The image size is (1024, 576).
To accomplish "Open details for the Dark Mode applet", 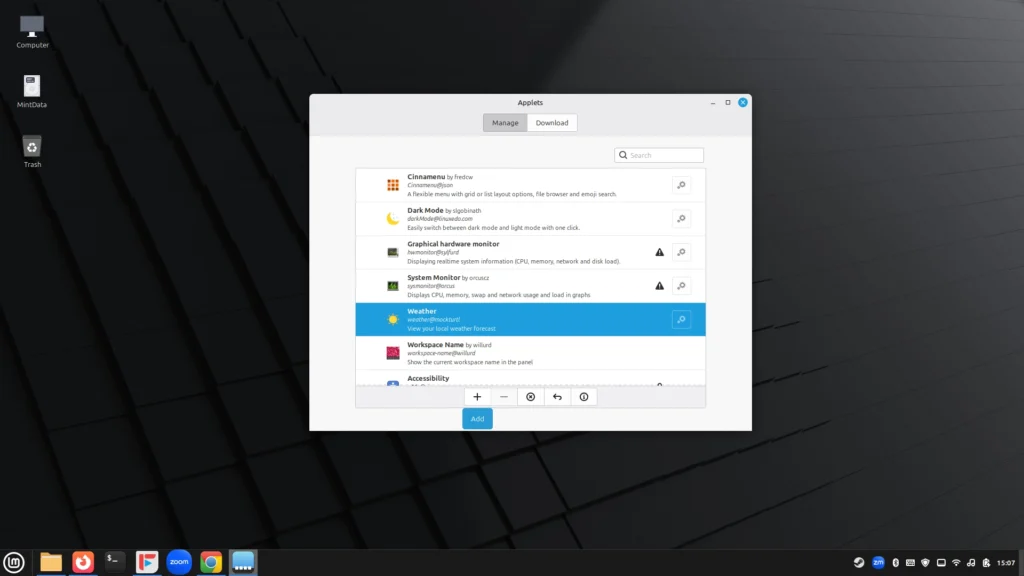I will [681, 218].
